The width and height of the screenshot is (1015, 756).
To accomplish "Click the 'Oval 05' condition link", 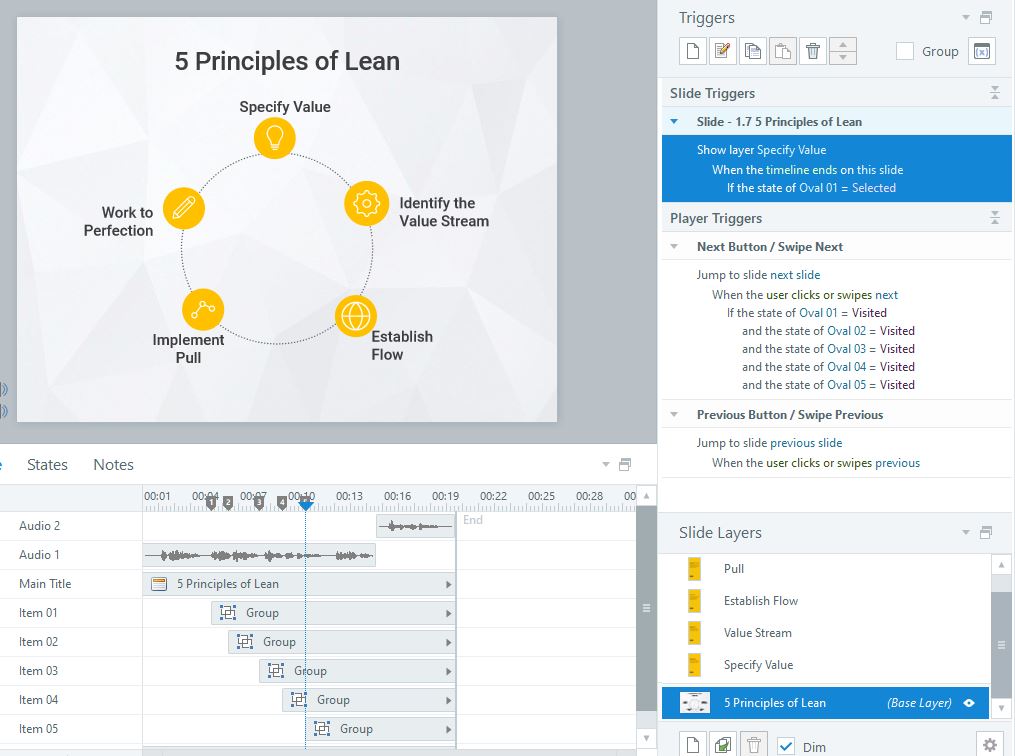I will pos(846,385).
